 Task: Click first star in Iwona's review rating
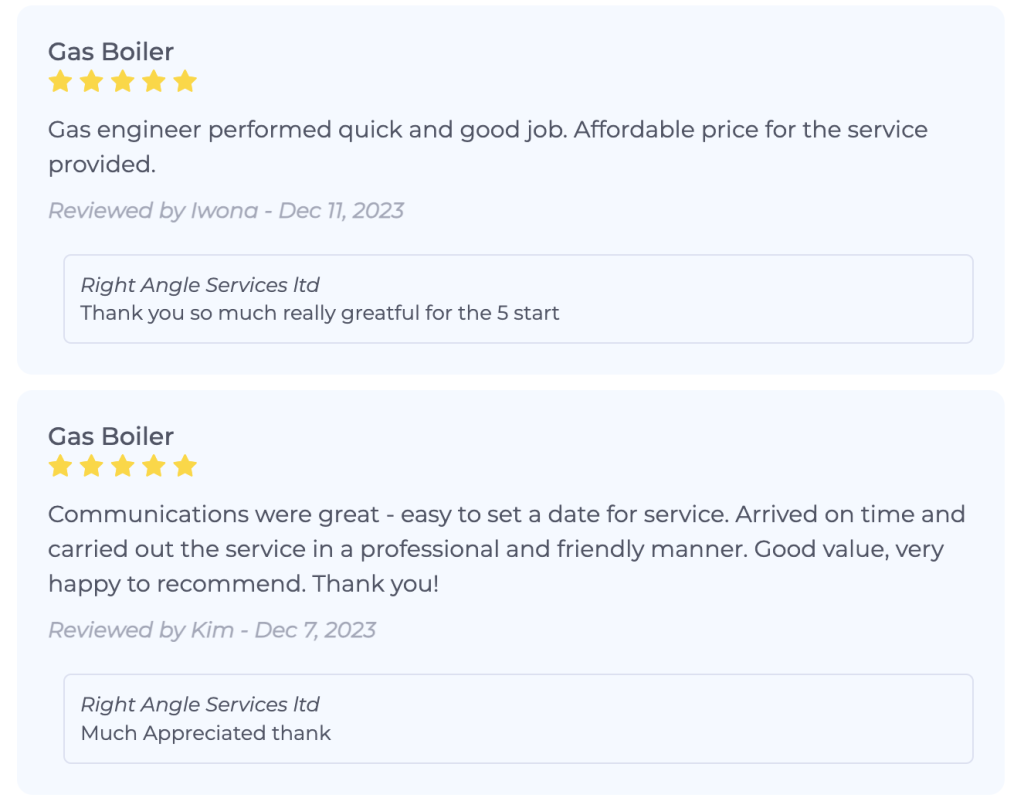click(60, 82)
